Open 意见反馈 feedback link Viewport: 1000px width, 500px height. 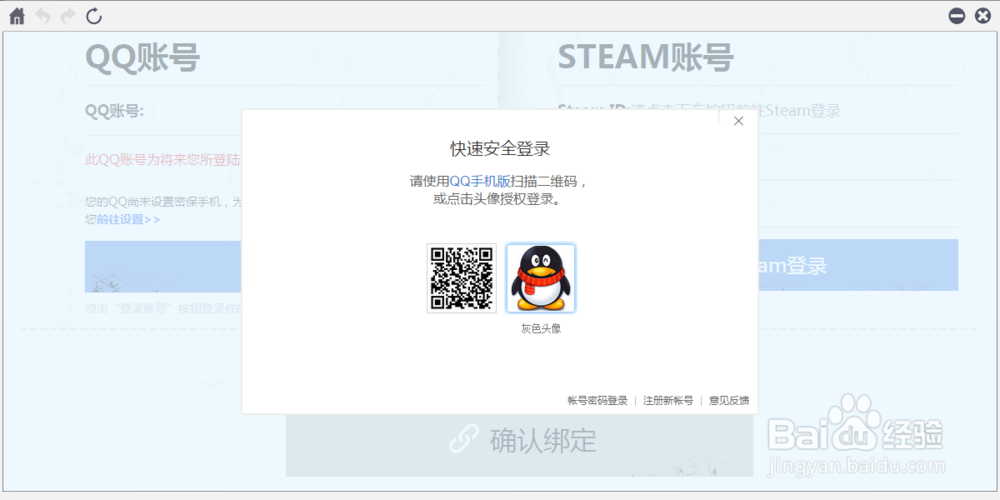(729, 401)
